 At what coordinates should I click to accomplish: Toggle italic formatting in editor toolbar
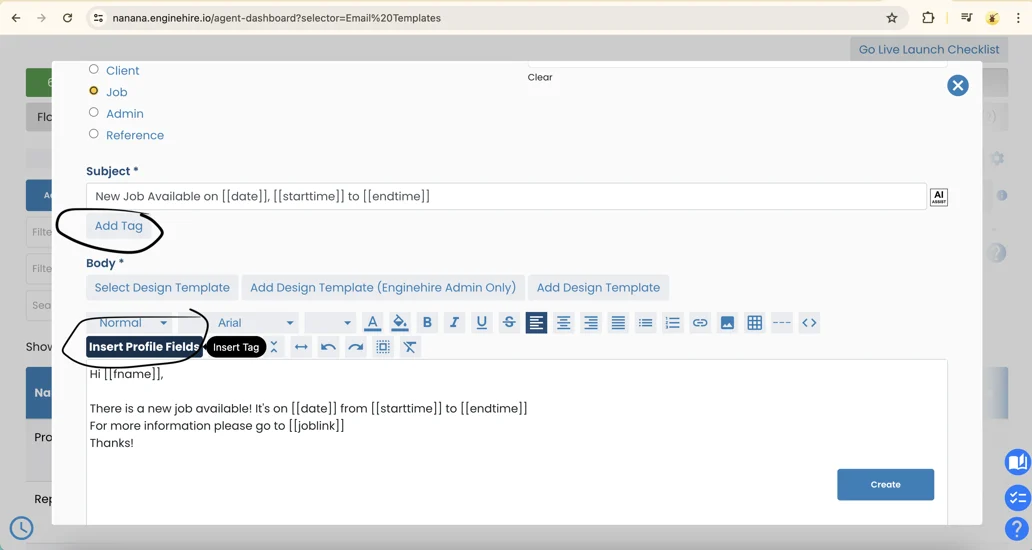click(454, 322)
